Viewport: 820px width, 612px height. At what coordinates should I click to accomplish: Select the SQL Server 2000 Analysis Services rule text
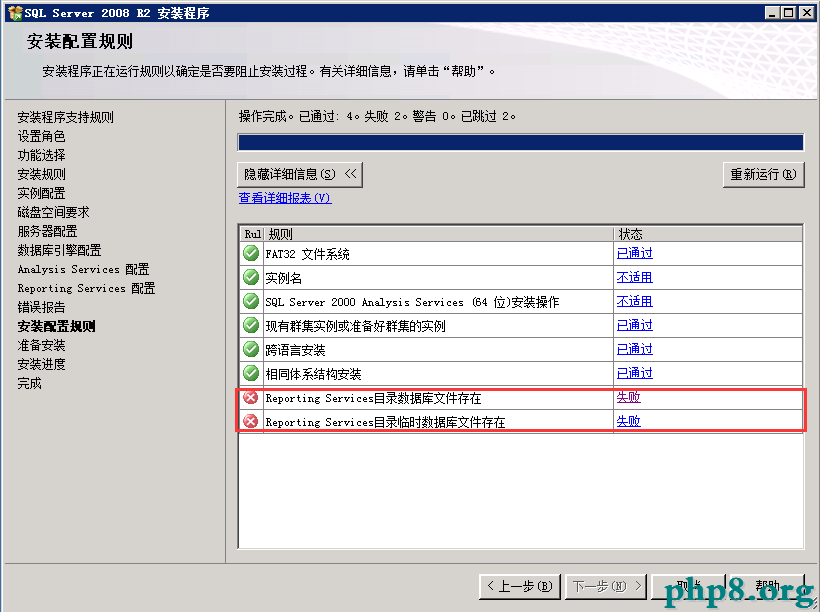(412, 302)
